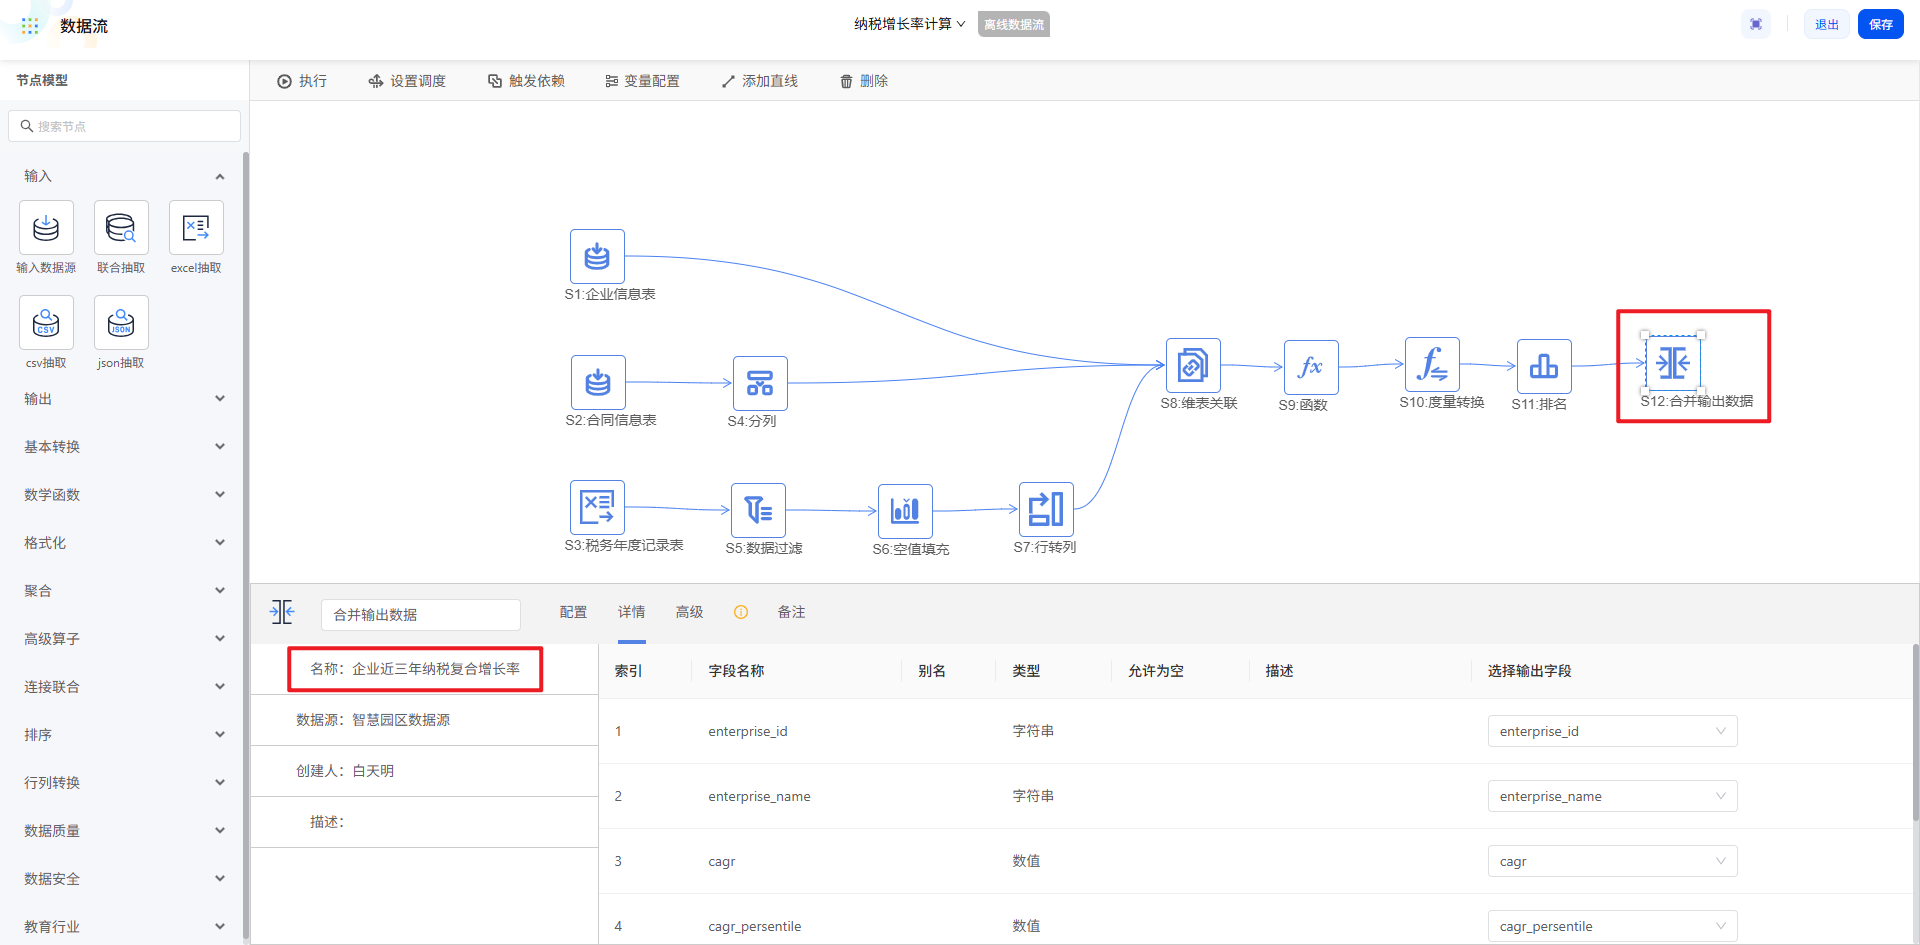1920x945 pixels.
Task: Click the fullscreen icon in header
Action: point(1756,25)
